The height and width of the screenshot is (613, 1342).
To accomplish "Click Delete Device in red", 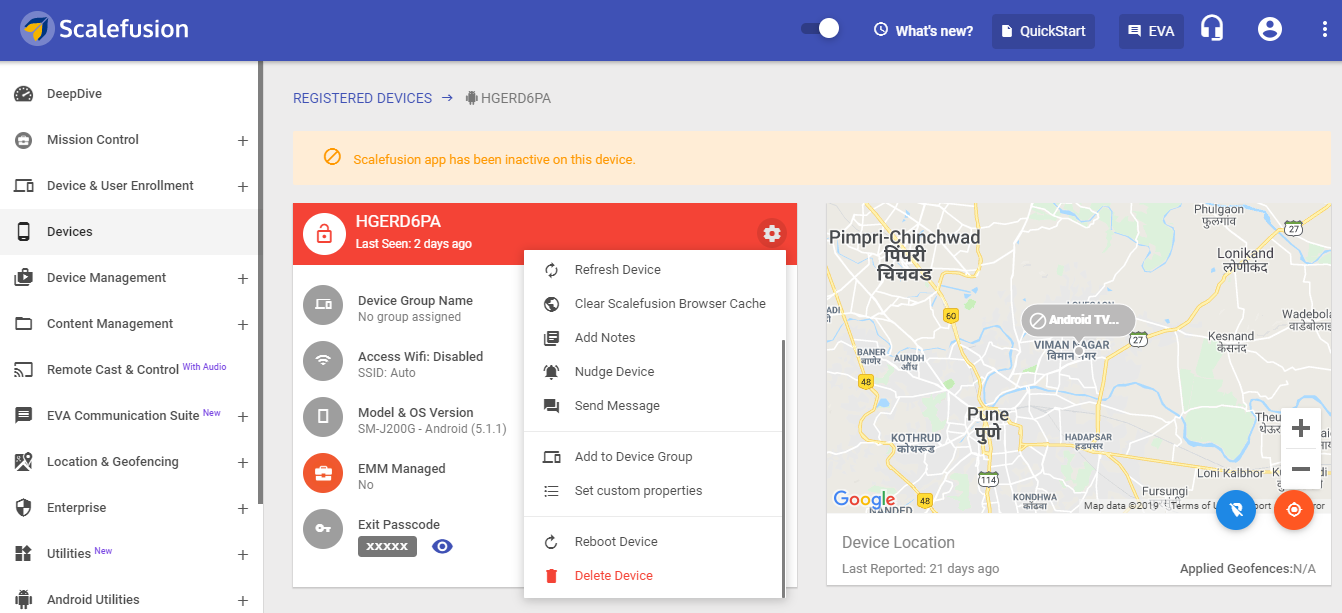I will [x=614, y=576].
